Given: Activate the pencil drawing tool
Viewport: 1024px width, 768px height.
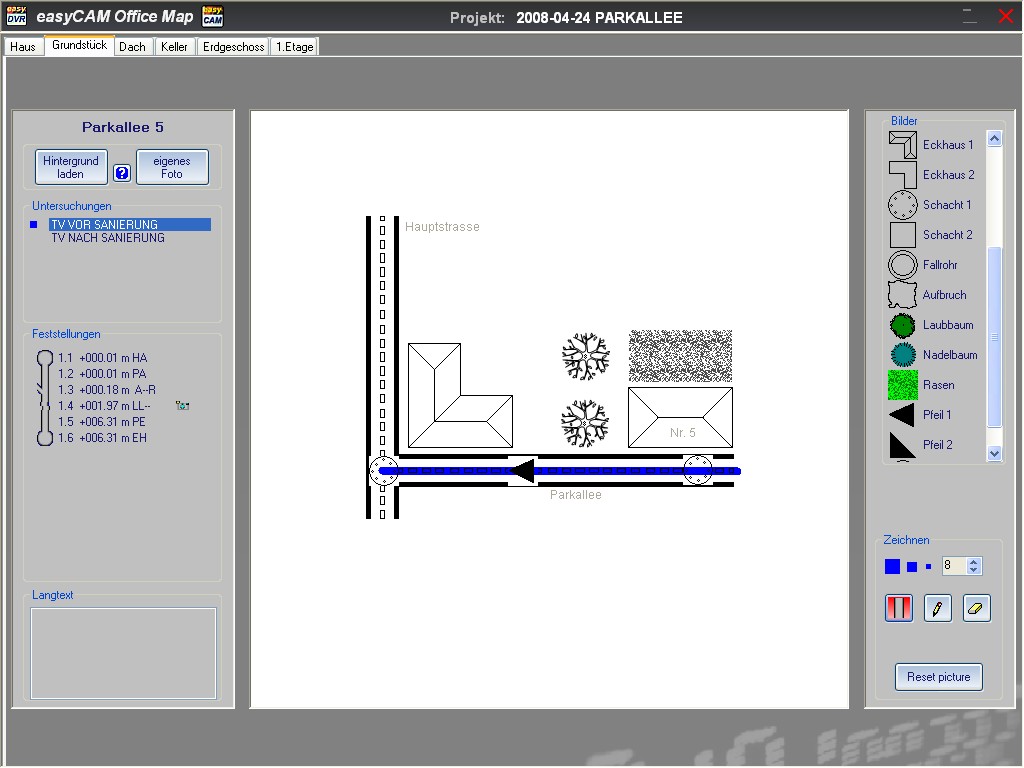Looking at the screenshot, I should point(937,608).
